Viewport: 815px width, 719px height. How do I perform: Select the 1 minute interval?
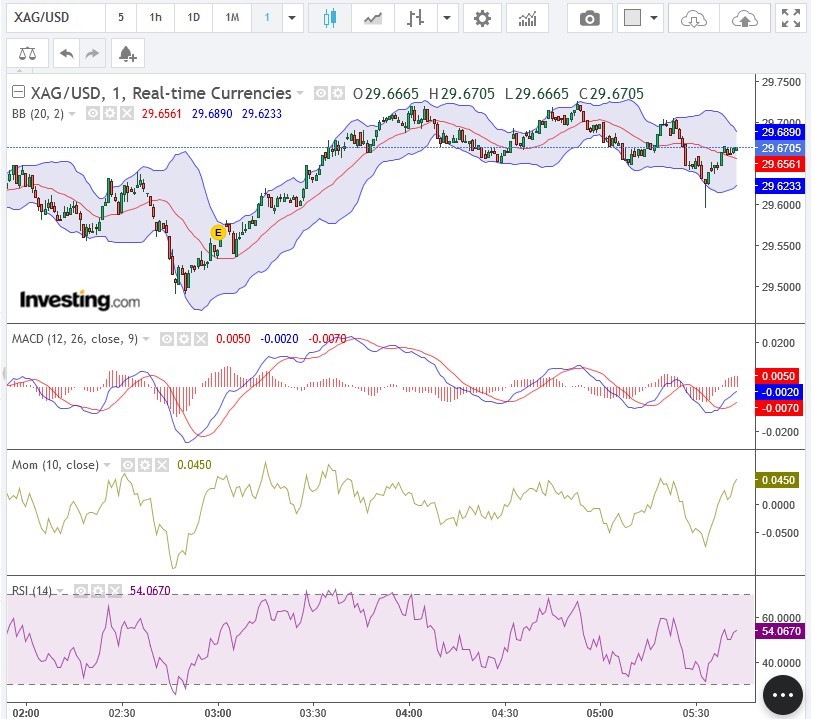coord(267,18)
